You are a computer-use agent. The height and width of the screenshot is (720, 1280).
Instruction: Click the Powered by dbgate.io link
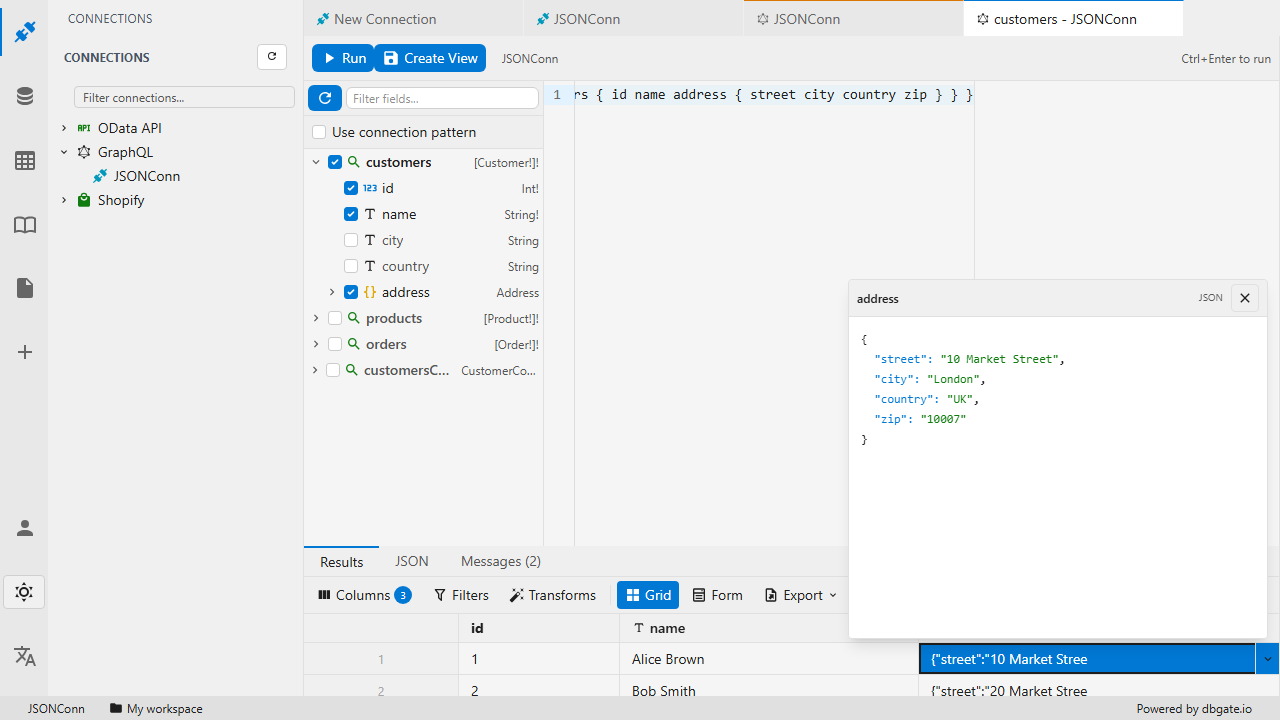coord(1194,708)
